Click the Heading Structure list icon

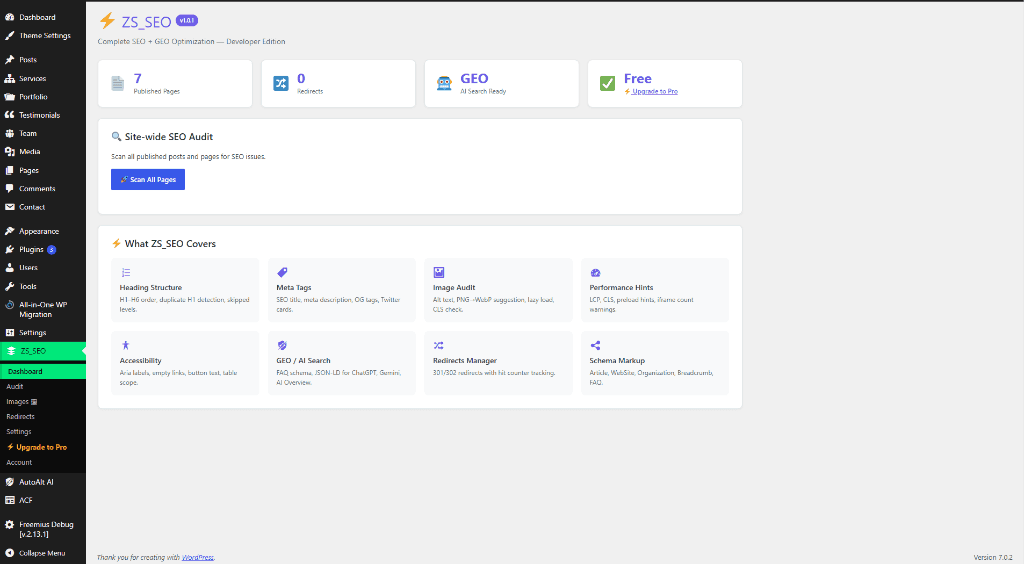125,273
